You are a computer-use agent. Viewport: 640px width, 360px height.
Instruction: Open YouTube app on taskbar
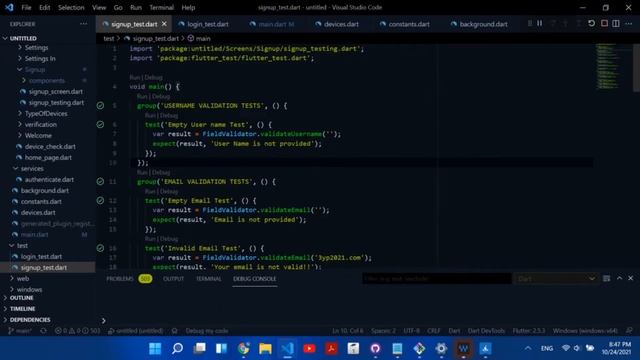pos(309,349)
